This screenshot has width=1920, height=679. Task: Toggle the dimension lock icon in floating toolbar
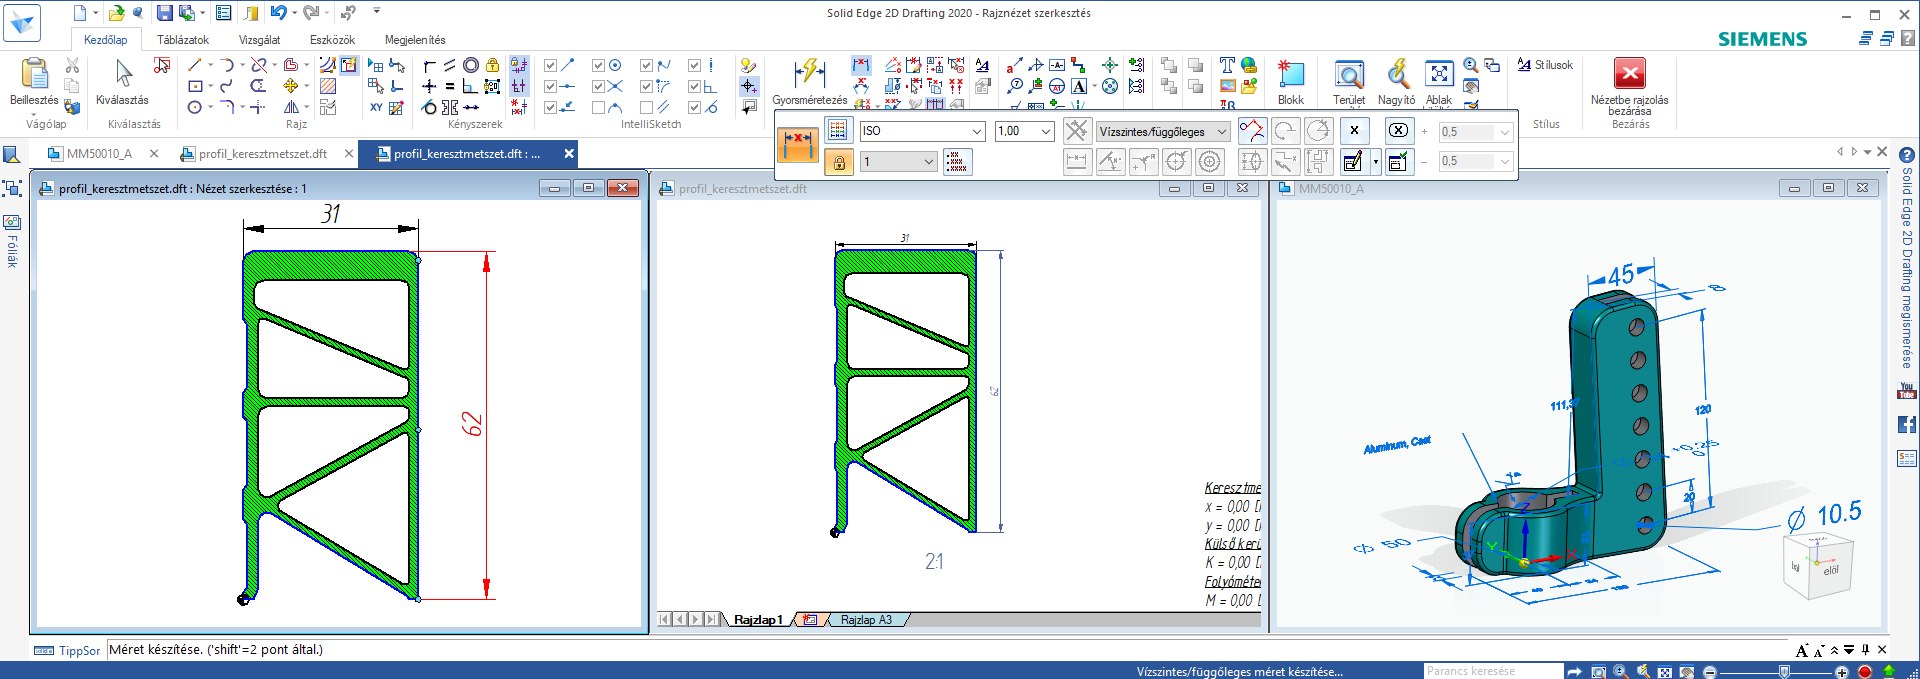839,162
